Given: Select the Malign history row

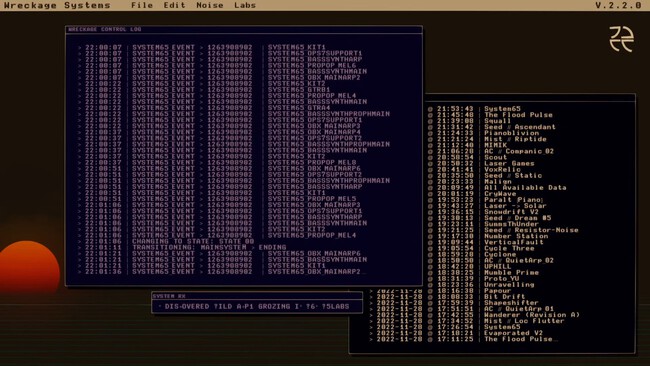Looking at the screenshot, I should coord(470,181).
